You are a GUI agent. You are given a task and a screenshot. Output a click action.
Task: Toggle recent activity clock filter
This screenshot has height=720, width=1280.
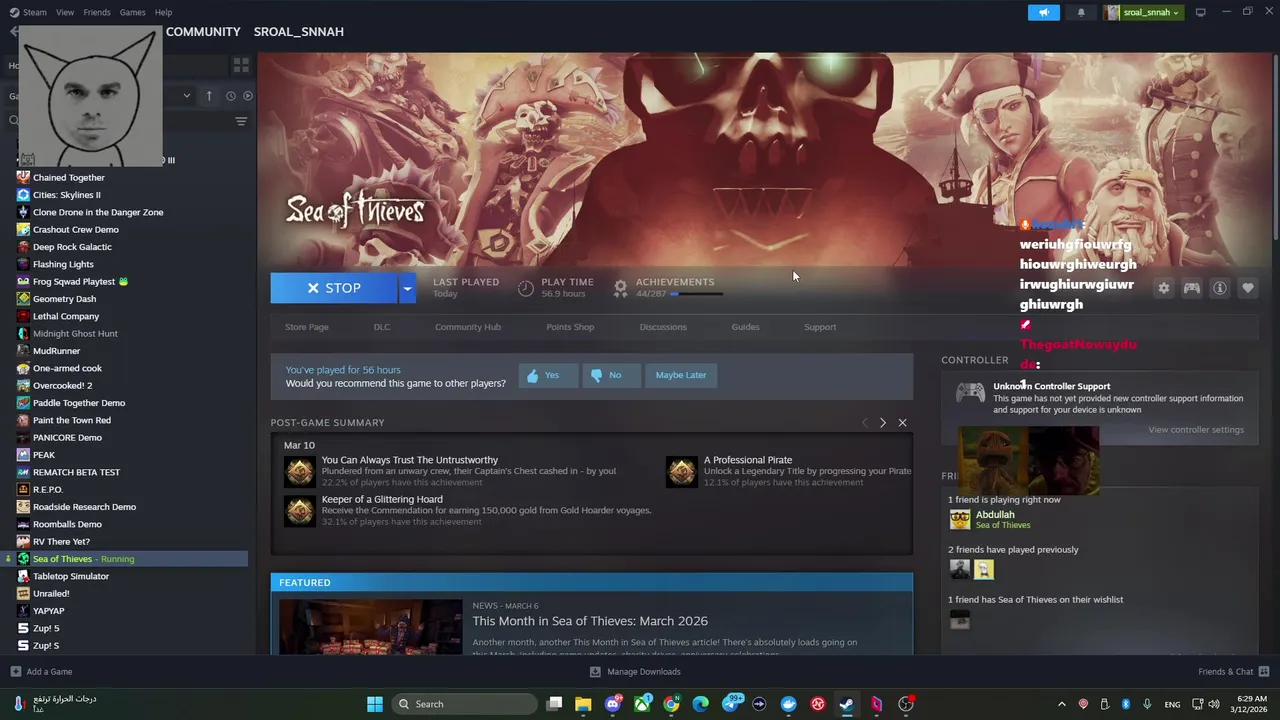[x=230, y=96]
